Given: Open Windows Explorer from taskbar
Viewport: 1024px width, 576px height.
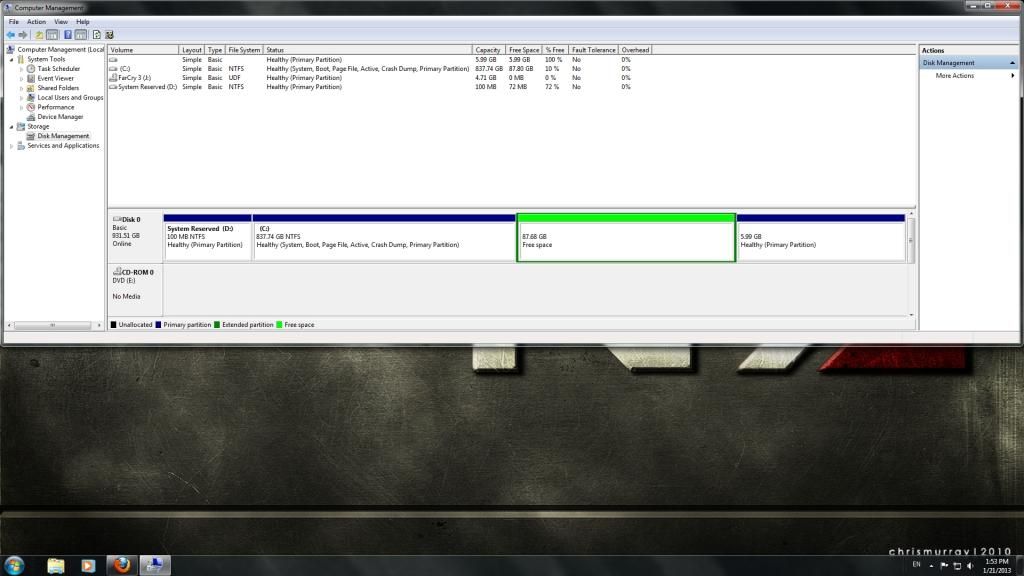Looking at the screenshot, I should pyautogui.click(x=56, y=565).
